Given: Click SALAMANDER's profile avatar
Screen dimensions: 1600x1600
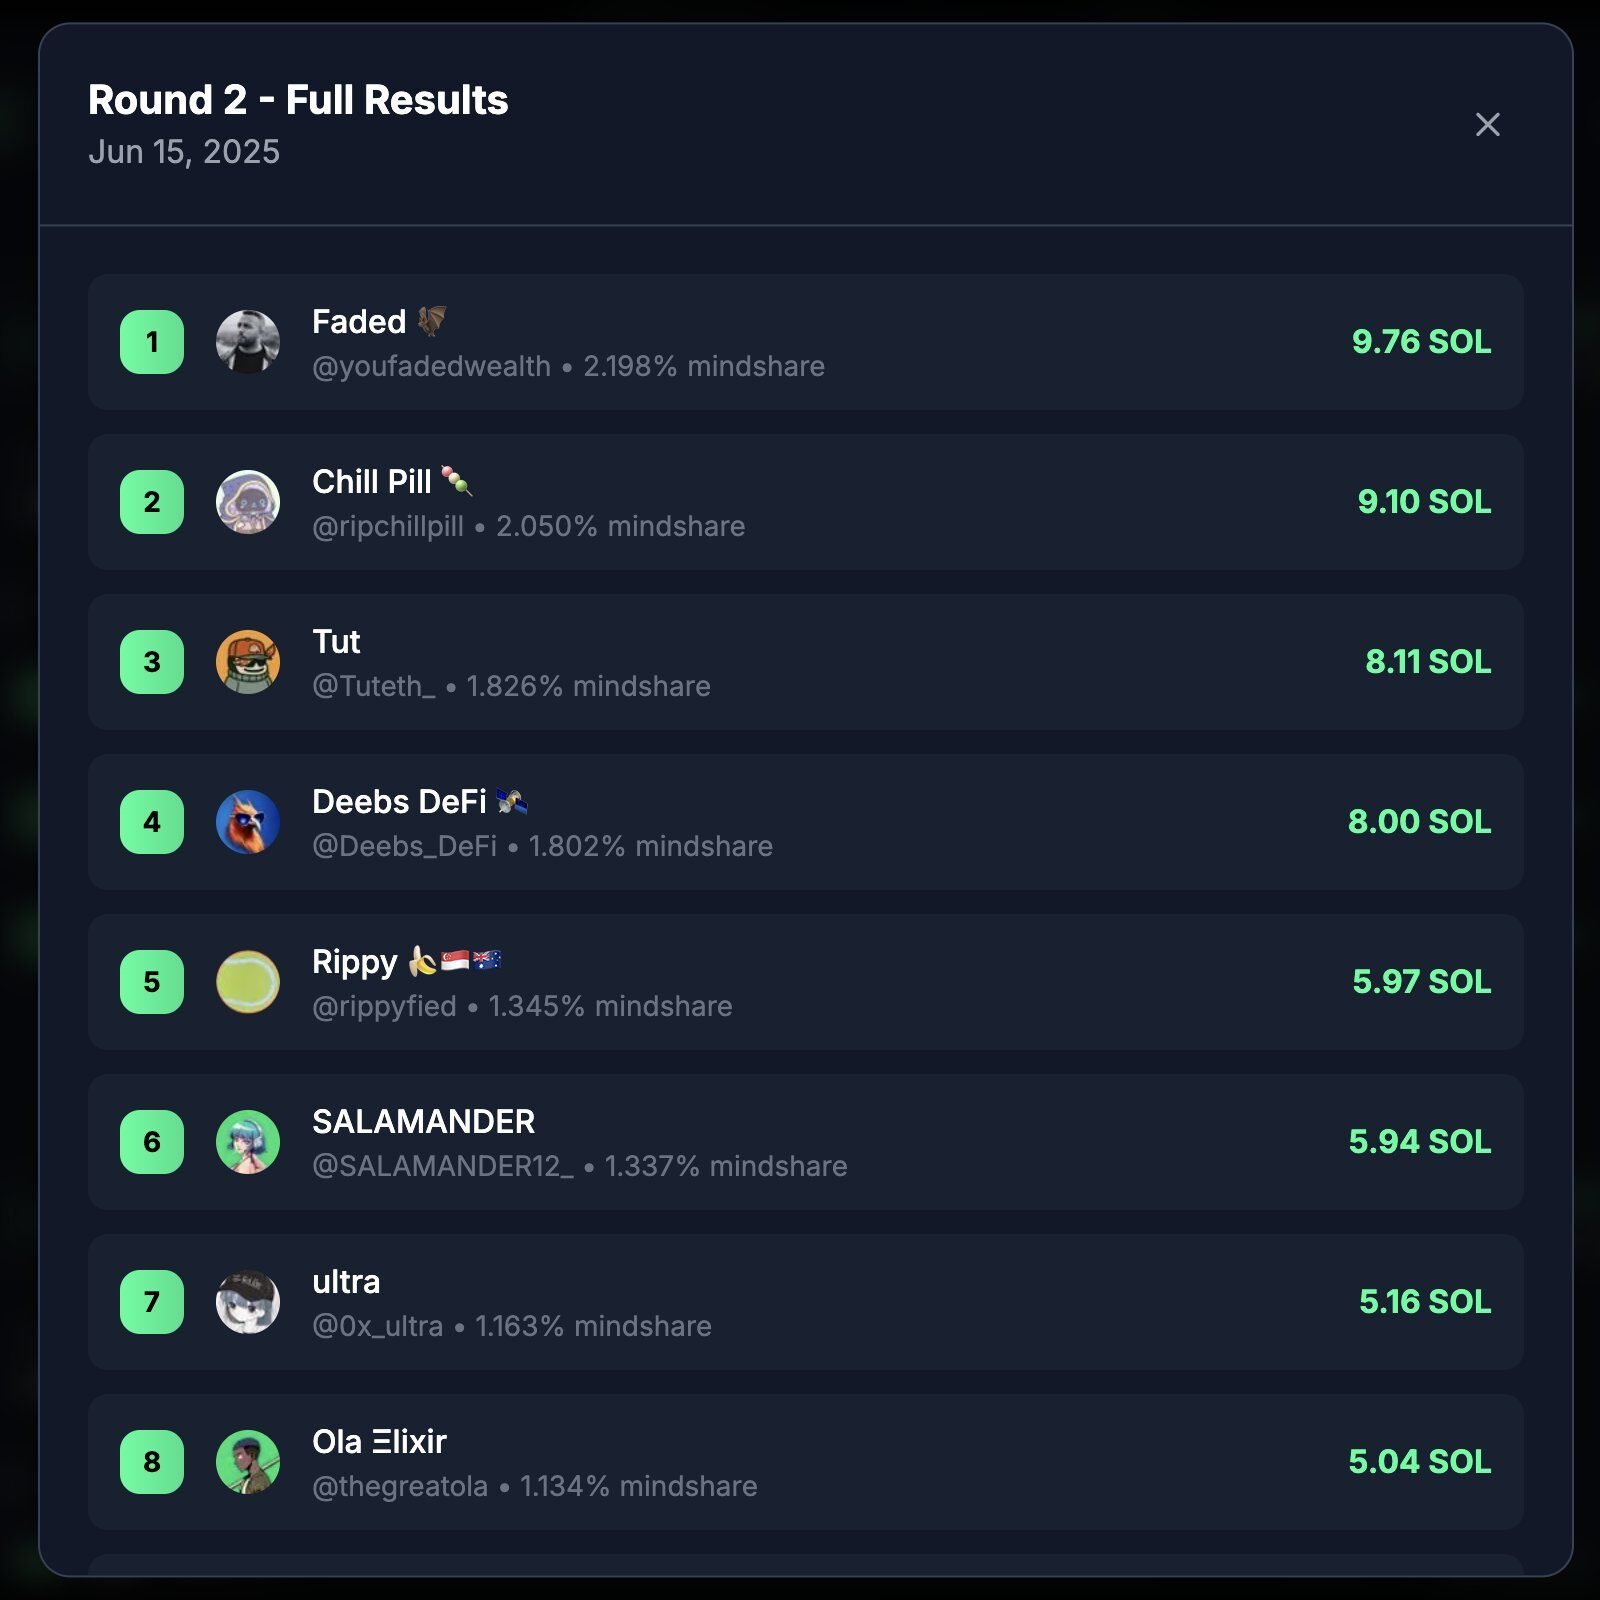Looking at the screenshot, I should [x=249, y=1142].
